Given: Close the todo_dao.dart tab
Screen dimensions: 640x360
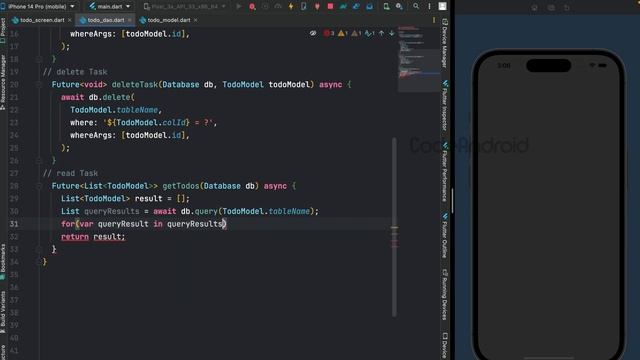Looking at the screenshot, I should tap(130, 20).
